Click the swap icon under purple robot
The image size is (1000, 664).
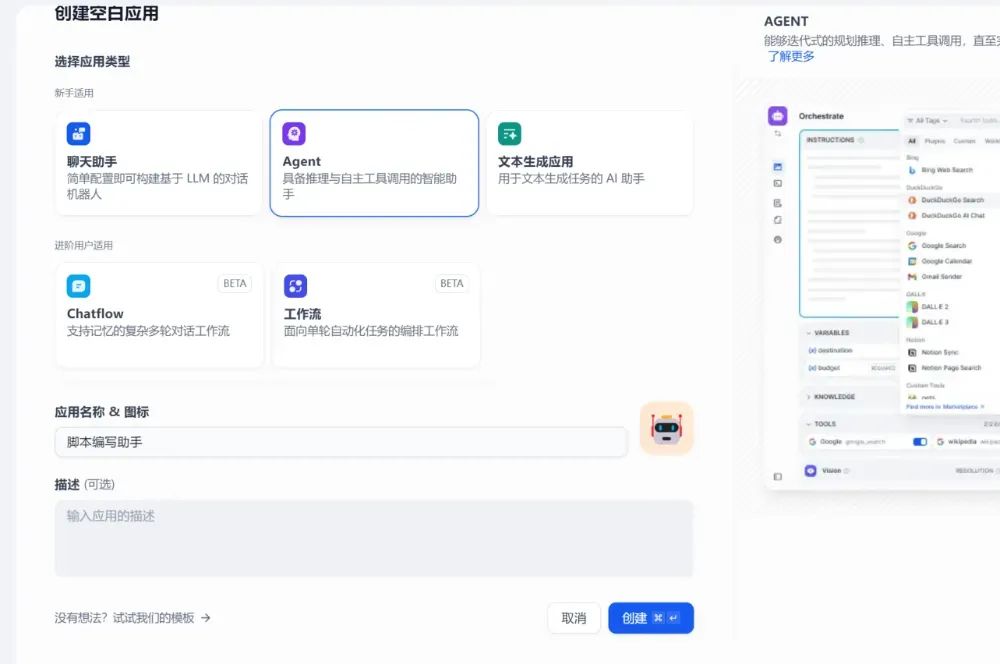(777, 133)
